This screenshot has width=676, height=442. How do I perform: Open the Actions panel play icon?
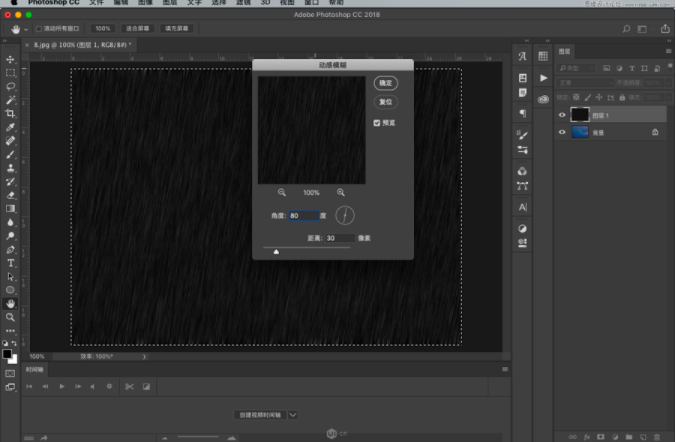(543, 77)
